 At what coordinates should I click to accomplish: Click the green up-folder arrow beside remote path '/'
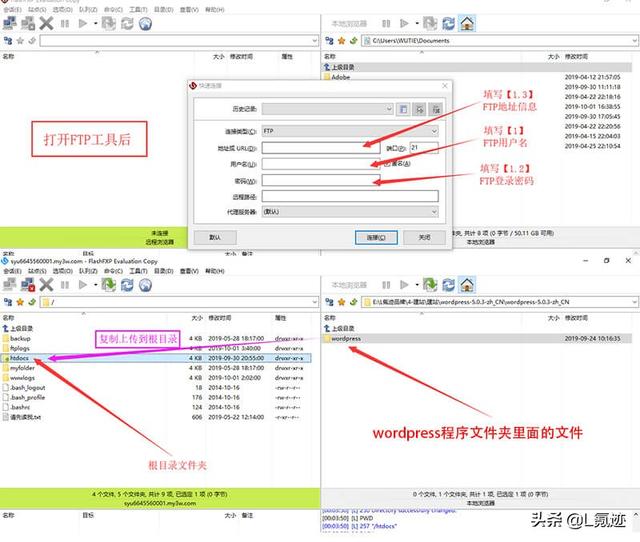(x=32, y=302)
